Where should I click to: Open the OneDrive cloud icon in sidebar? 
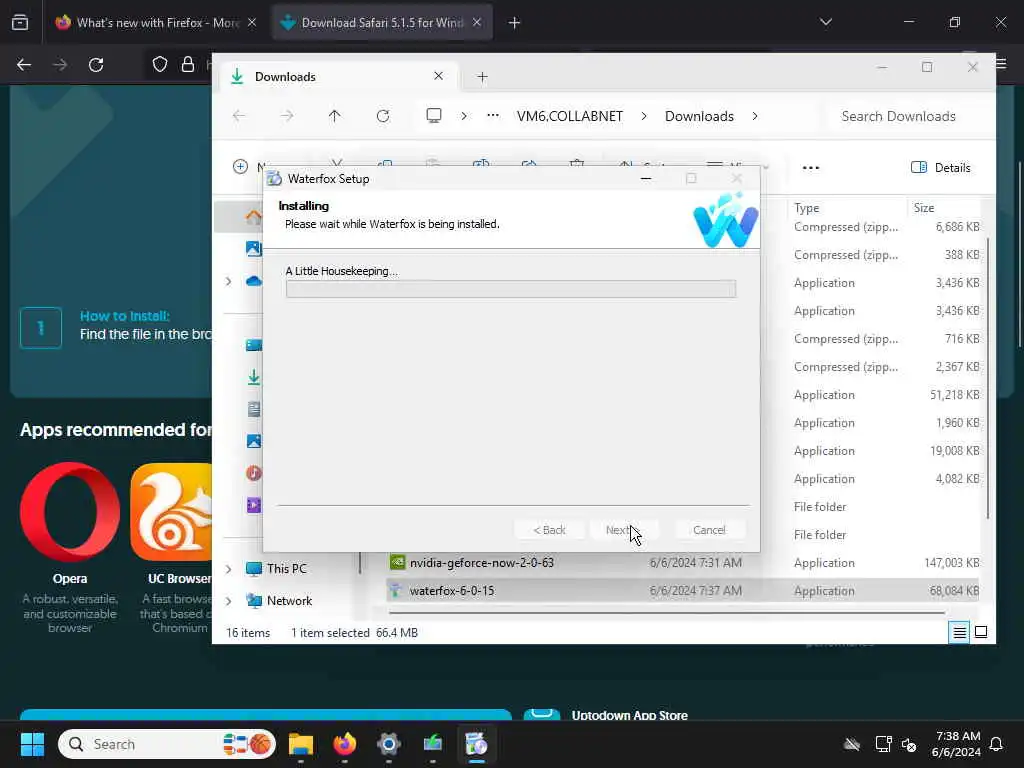pos(253,281)
